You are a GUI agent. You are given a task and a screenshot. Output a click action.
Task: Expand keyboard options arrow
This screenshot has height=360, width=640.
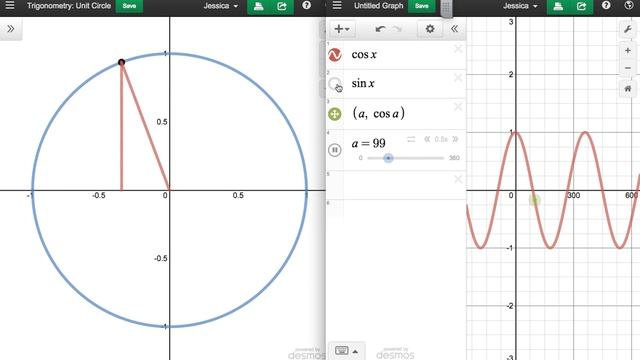356,351
